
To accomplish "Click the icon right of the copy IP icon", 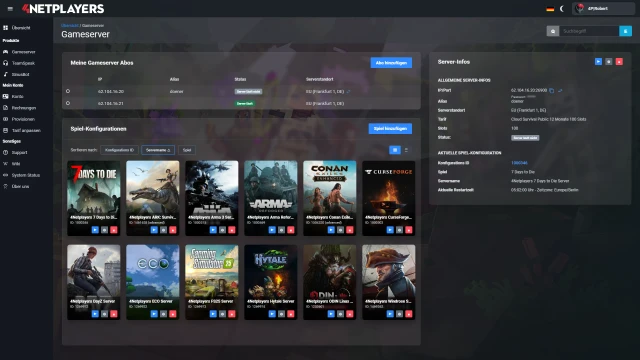I will (560, 91).
